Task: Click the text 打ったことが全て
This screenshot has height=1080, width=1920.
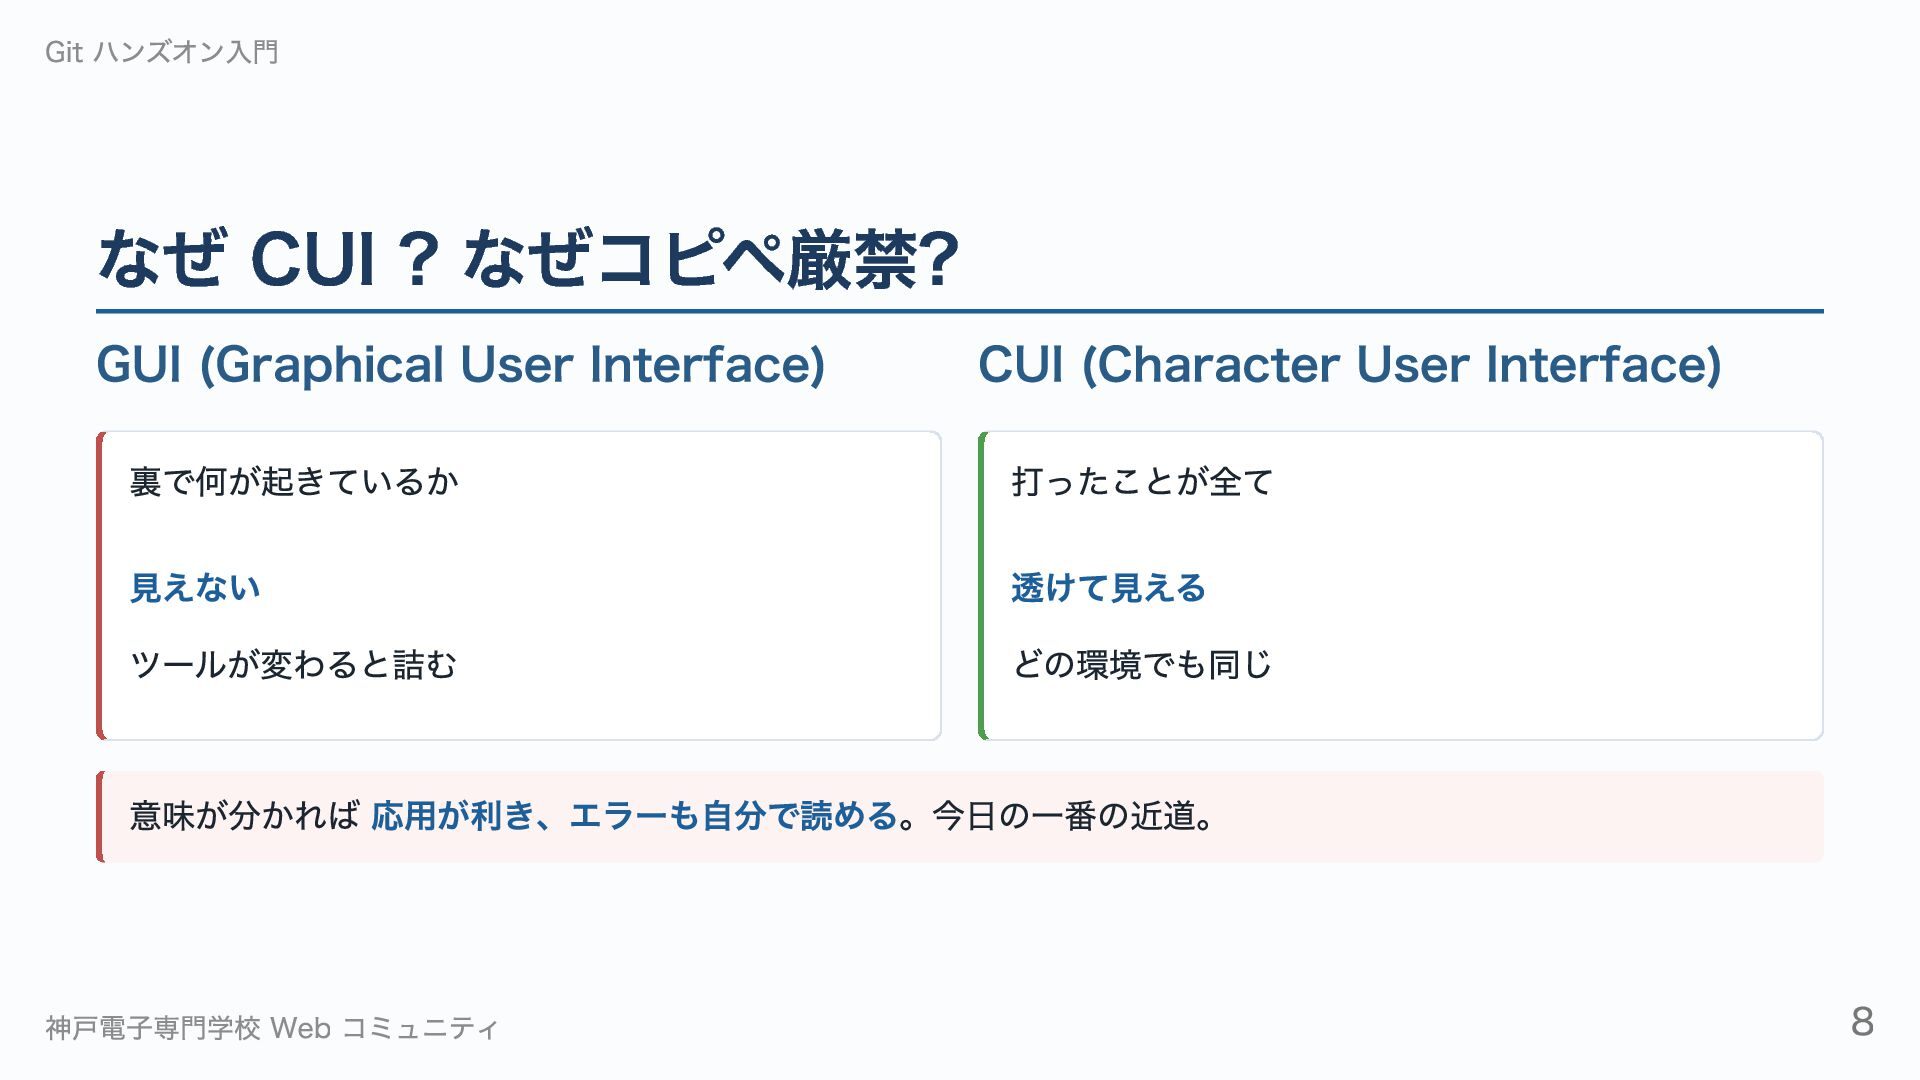Action: (x=1142, y=482)
